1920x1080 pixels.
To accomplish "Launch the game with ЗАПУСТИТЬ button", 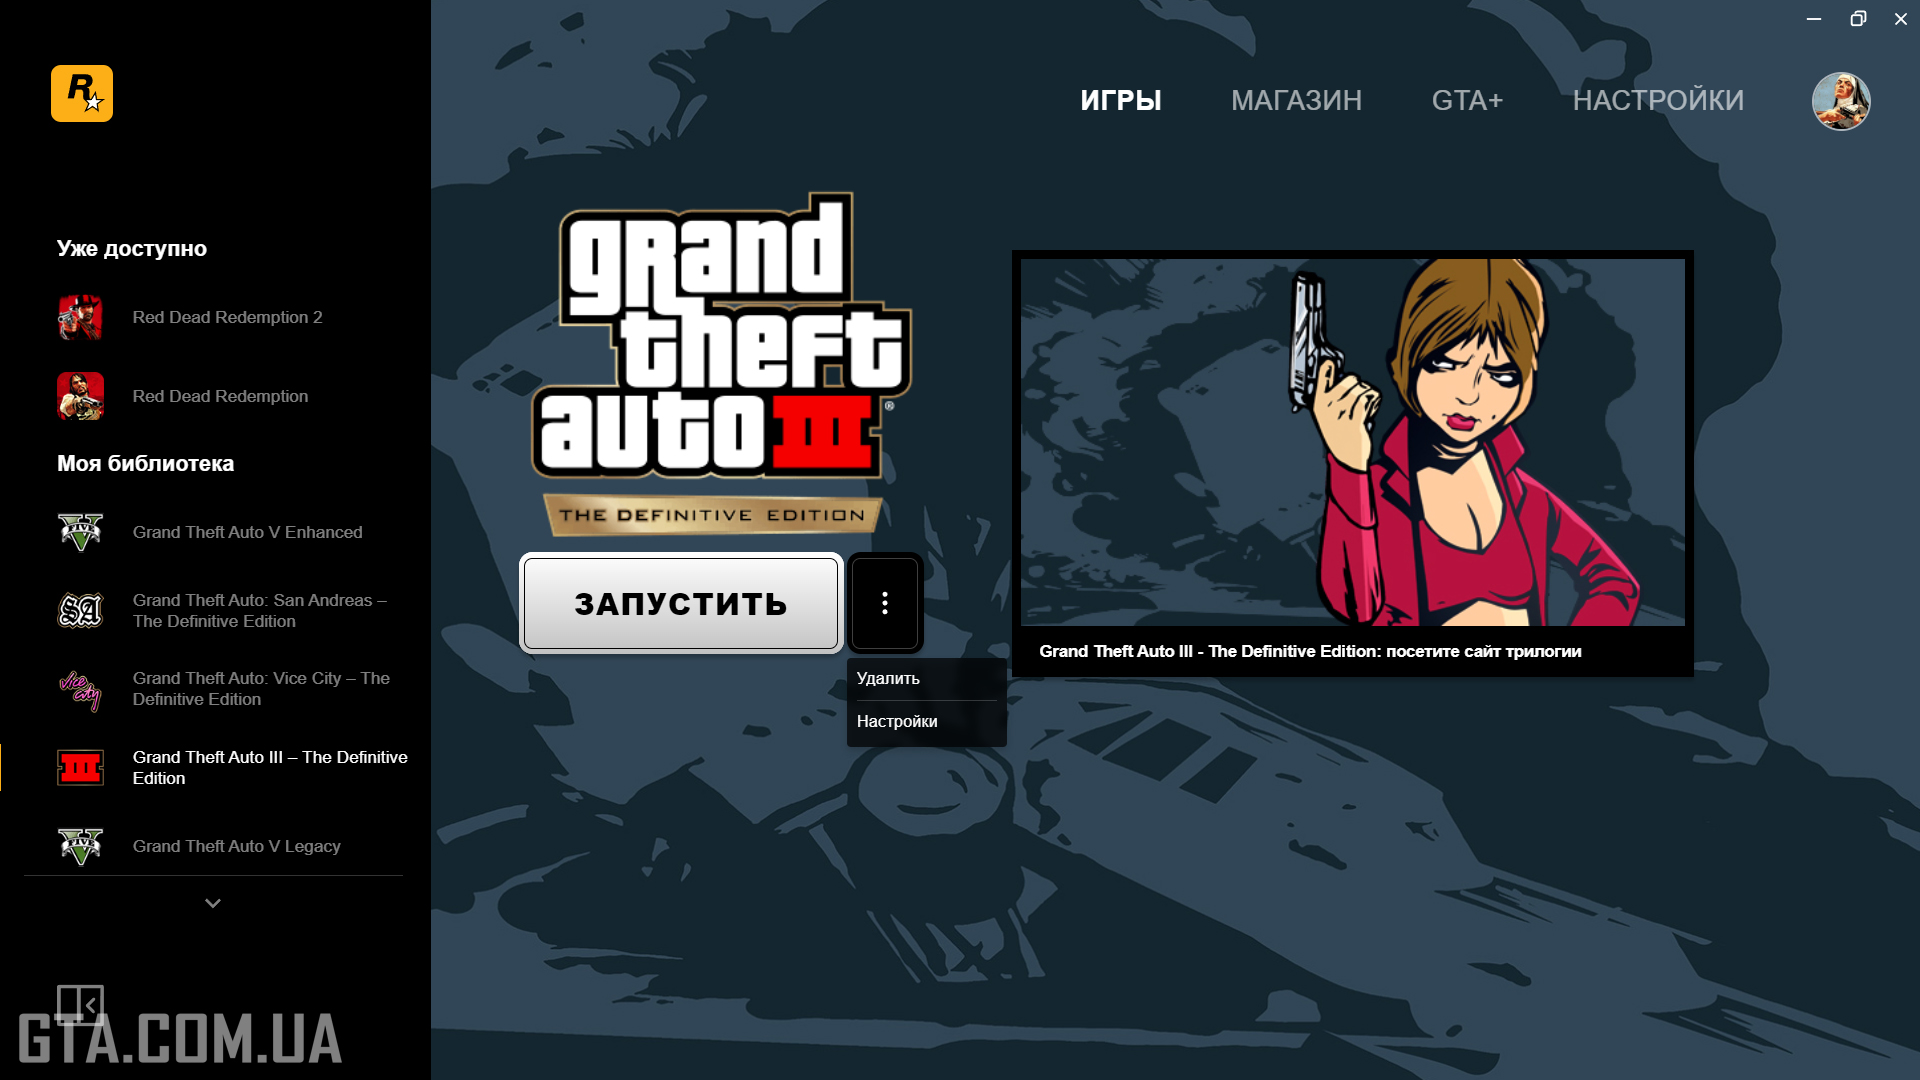I will pyautogui.click(x=681, y=603).
